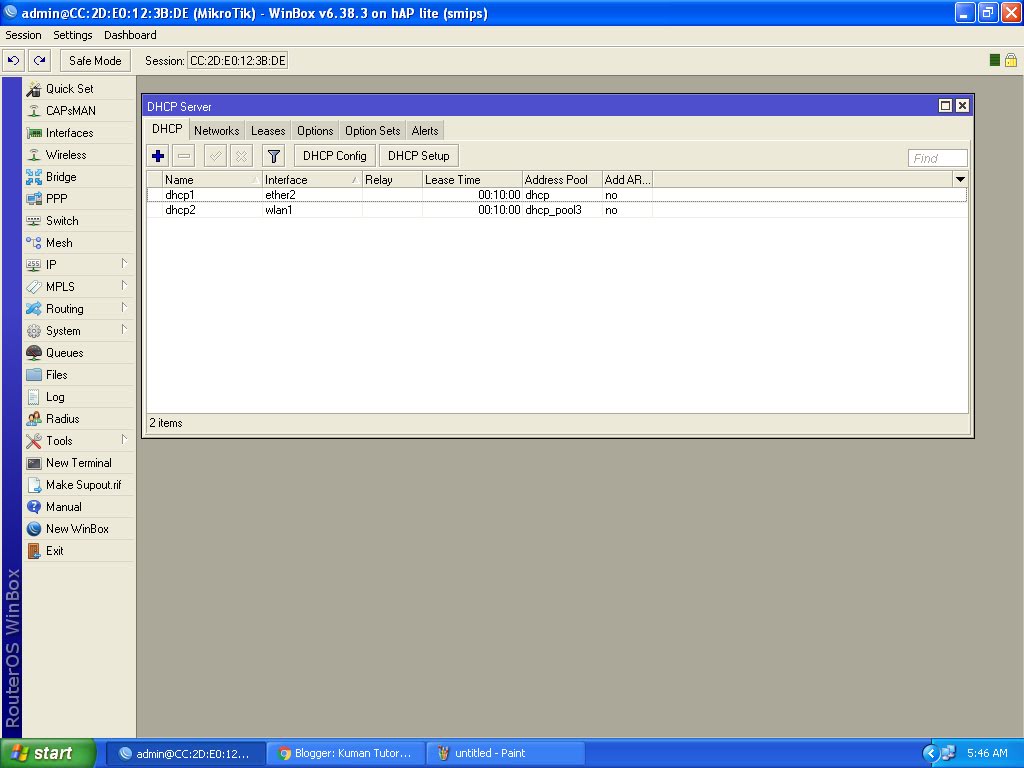This screenshot has height=768, width=1024.
Task: Open the column selector dropdown arrow
Action: click(960, 180)
